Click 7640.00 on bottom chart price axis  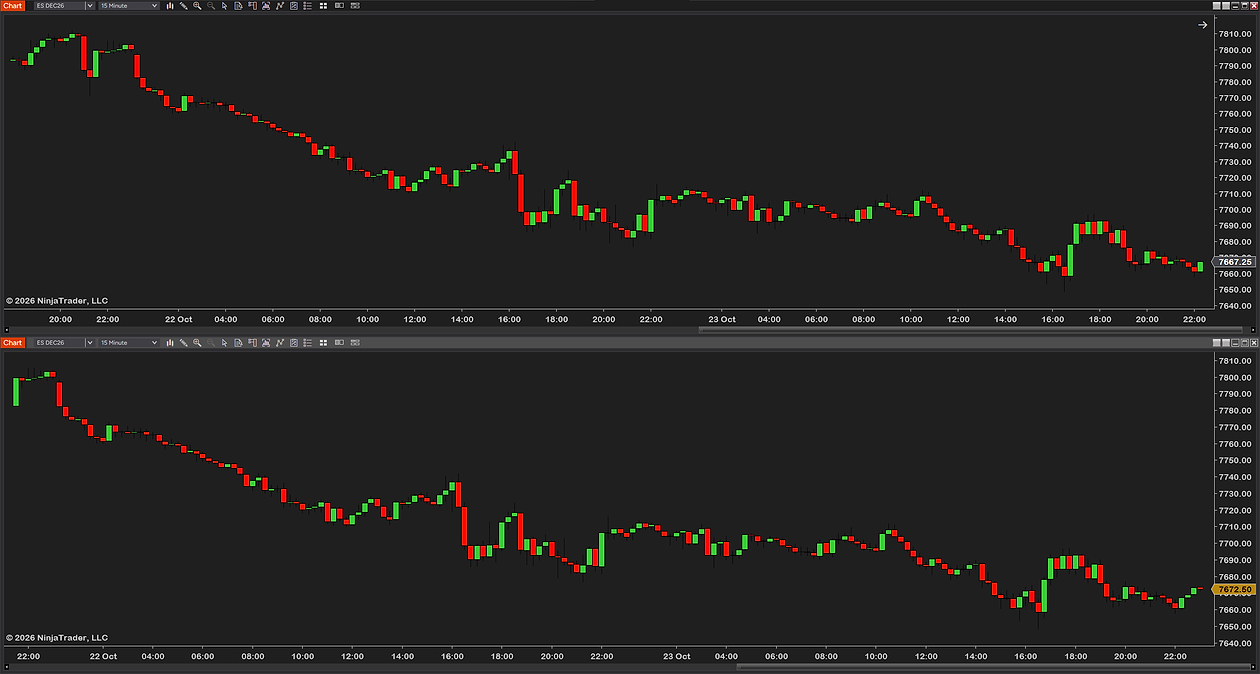[x=1235, y=643]
